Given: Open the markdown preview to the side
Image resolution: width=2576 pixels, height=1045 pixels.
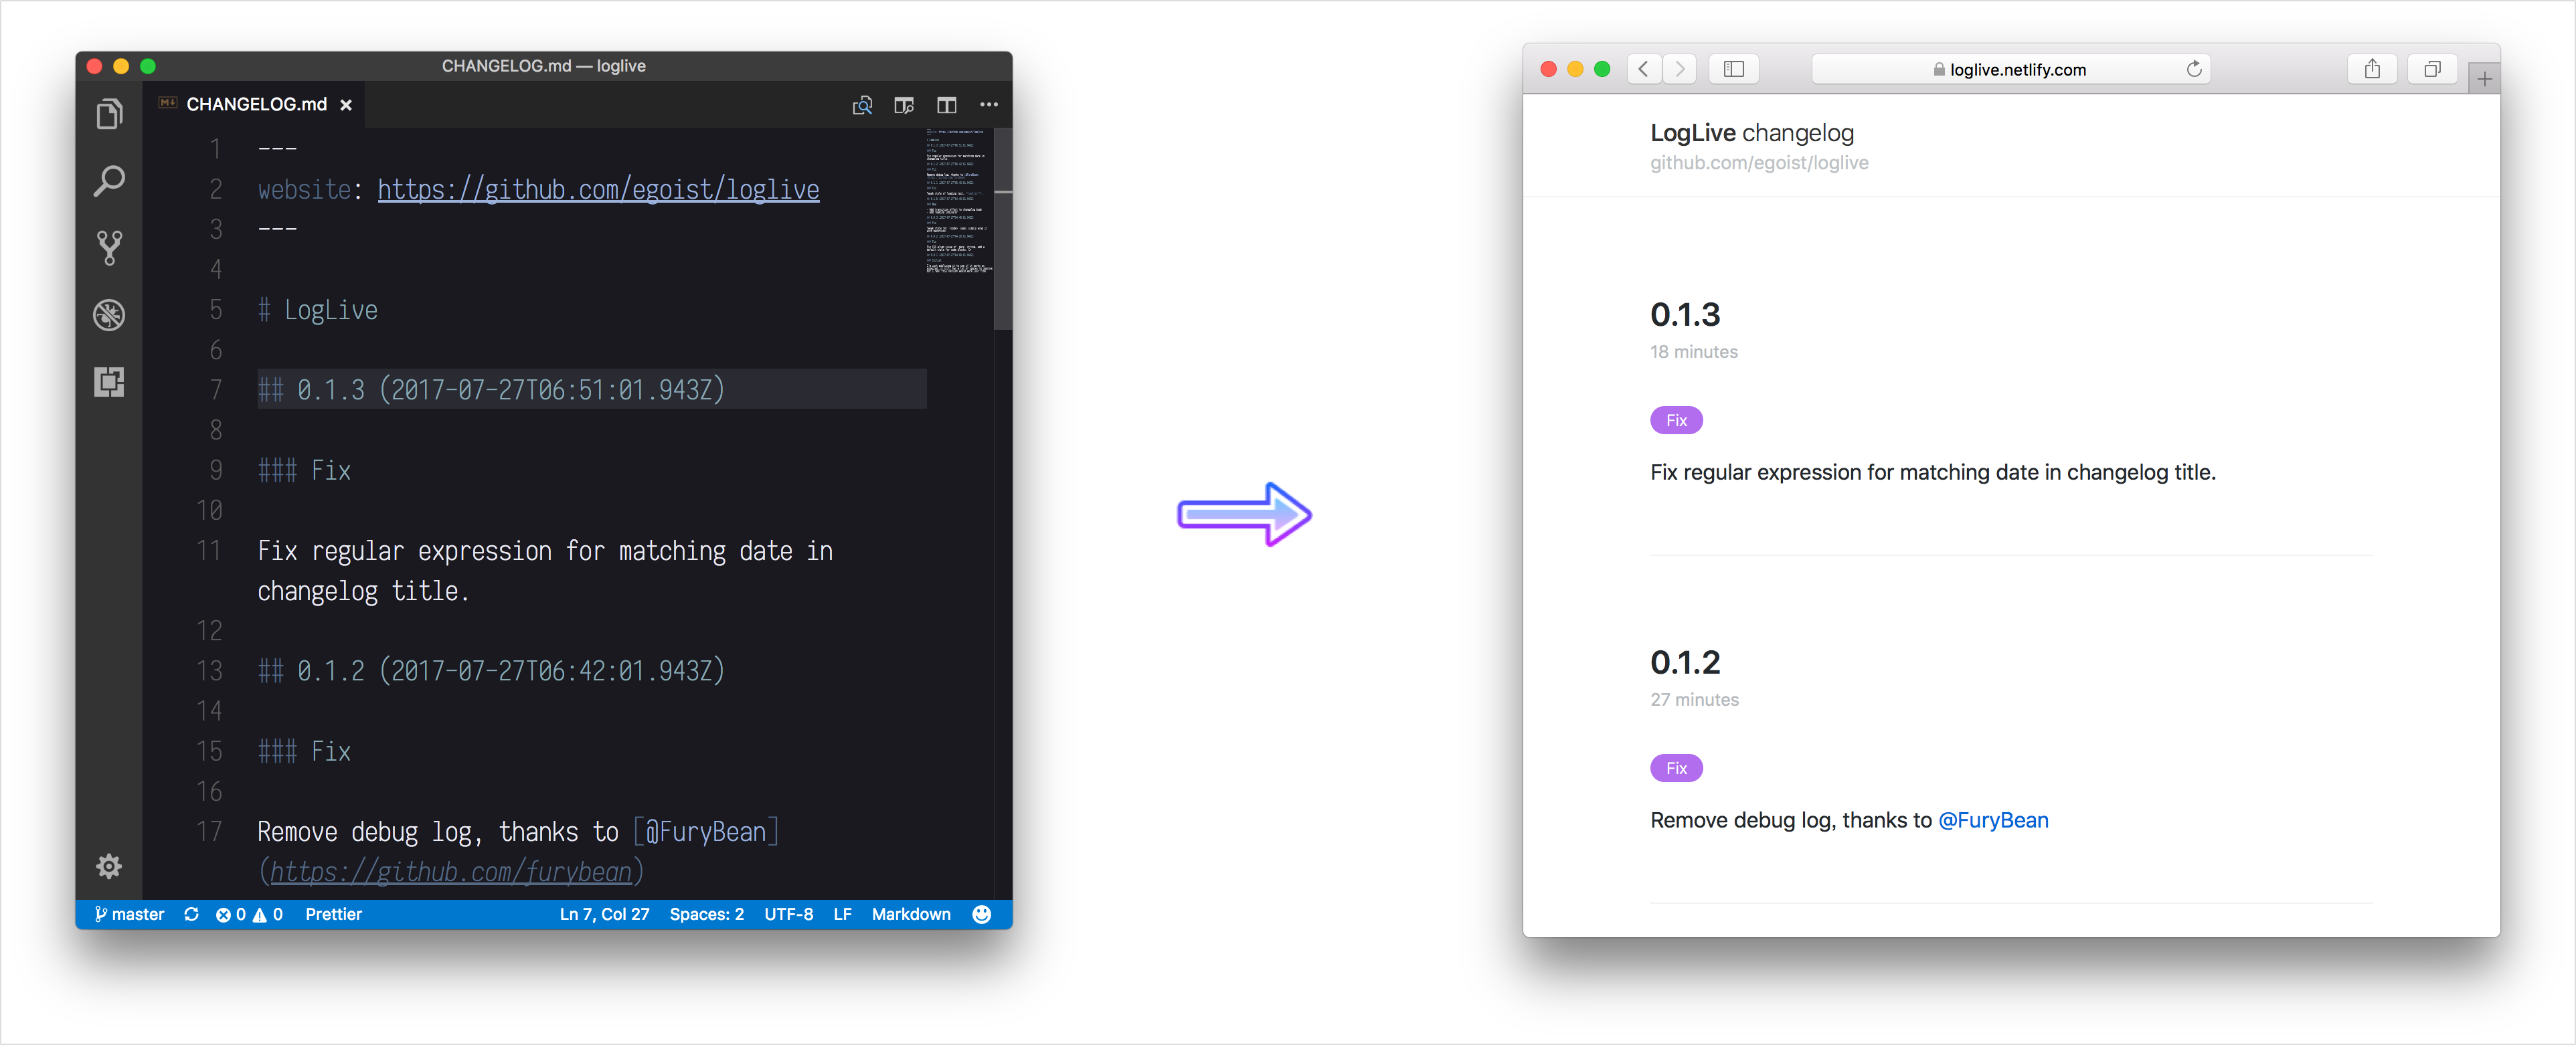Looking at the screenshot, I should click(x=904, y=105).
